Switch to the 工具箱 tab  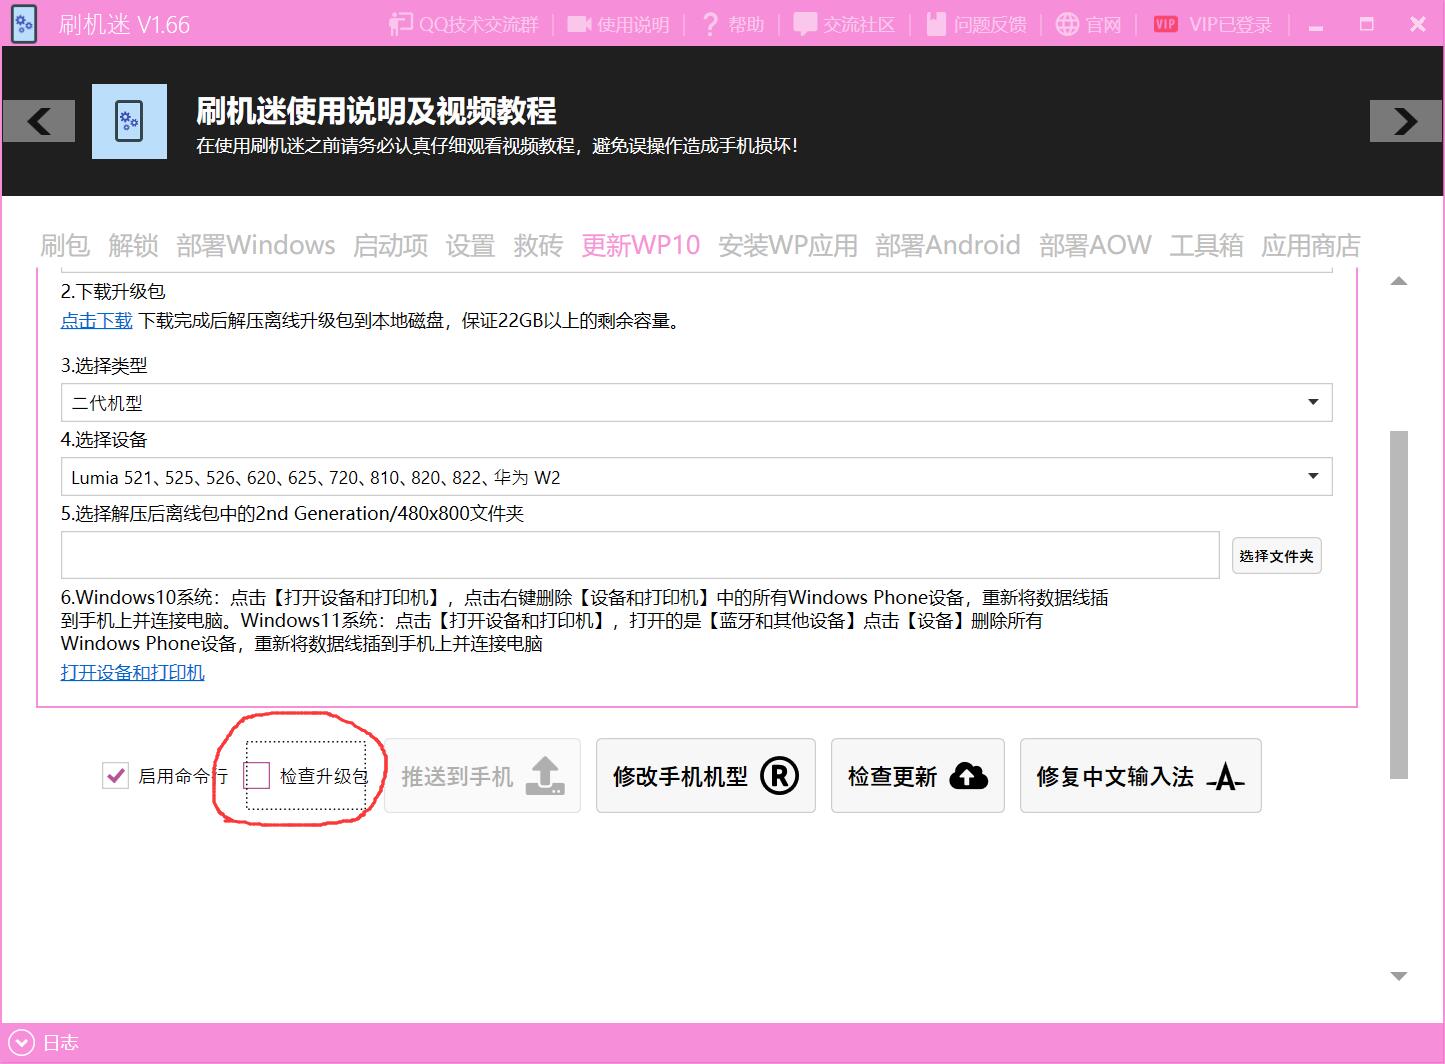[1206, 245]
